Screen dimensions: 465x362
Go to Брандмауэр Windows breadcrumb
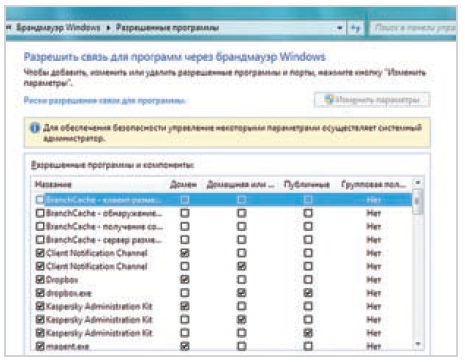pyautogui.click(x=58, y=27)
